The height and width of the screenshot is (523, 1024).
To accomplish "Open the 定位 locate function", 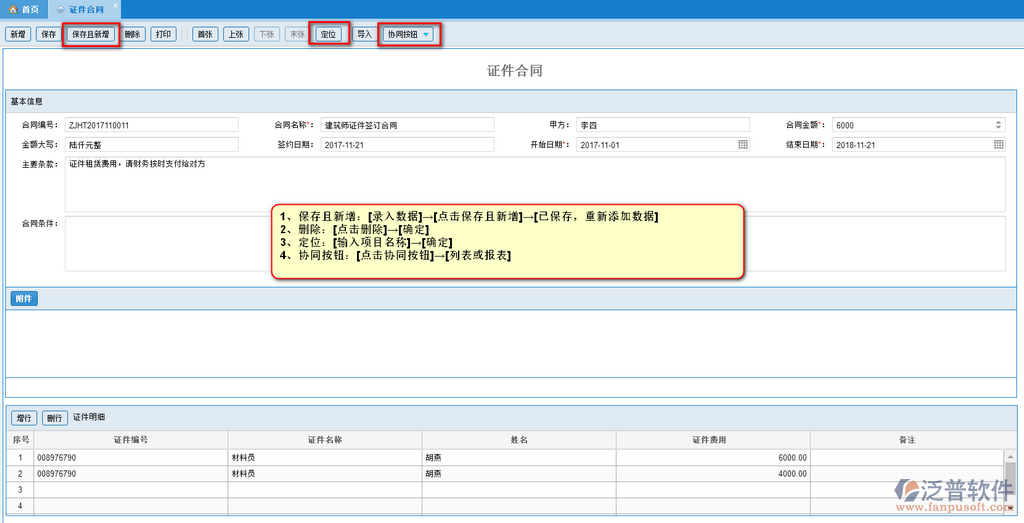I will point(328,34).
